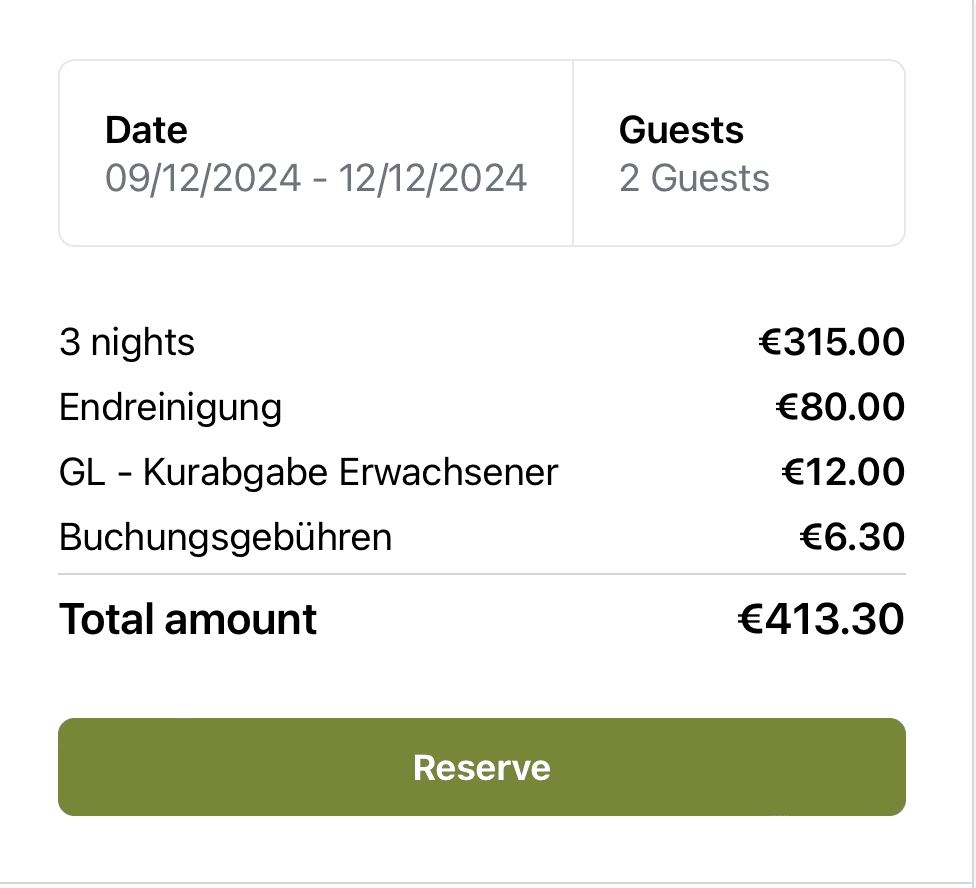Click the vertical divider between Date and Guests
Screen dimensions: 976x888
click(573, 153)
